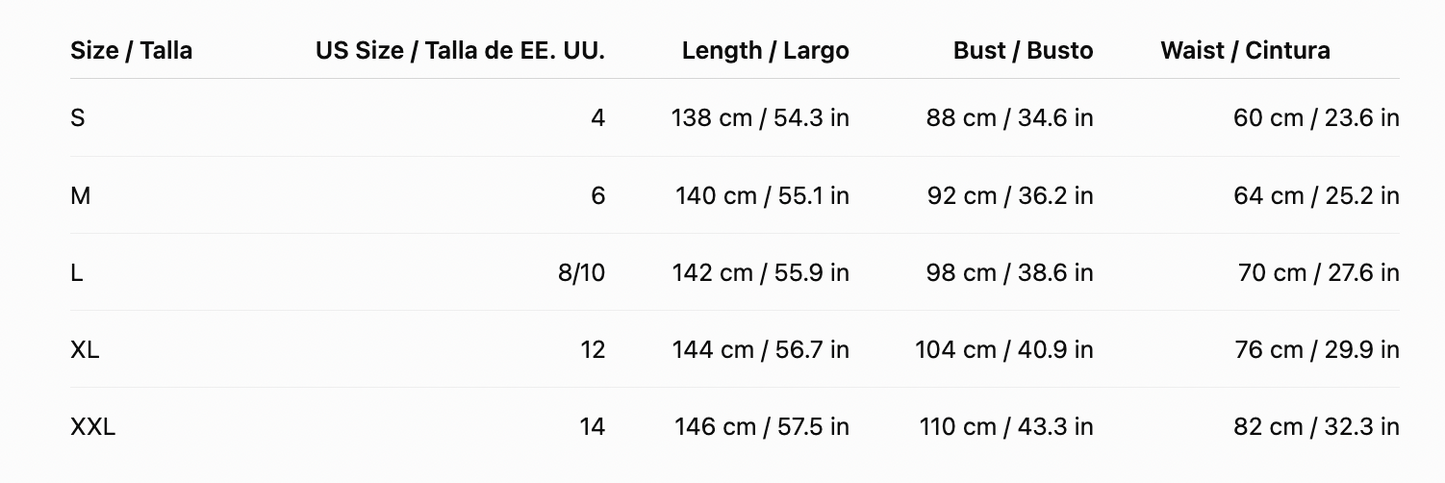Select the Length / Largo column header
1445x483 pixels.
coord(765,50)
